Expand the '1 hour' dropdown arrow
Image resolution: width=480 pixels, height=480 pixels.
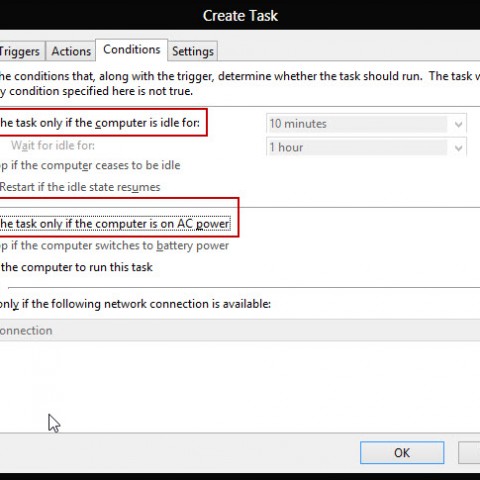tap(458, 147)
